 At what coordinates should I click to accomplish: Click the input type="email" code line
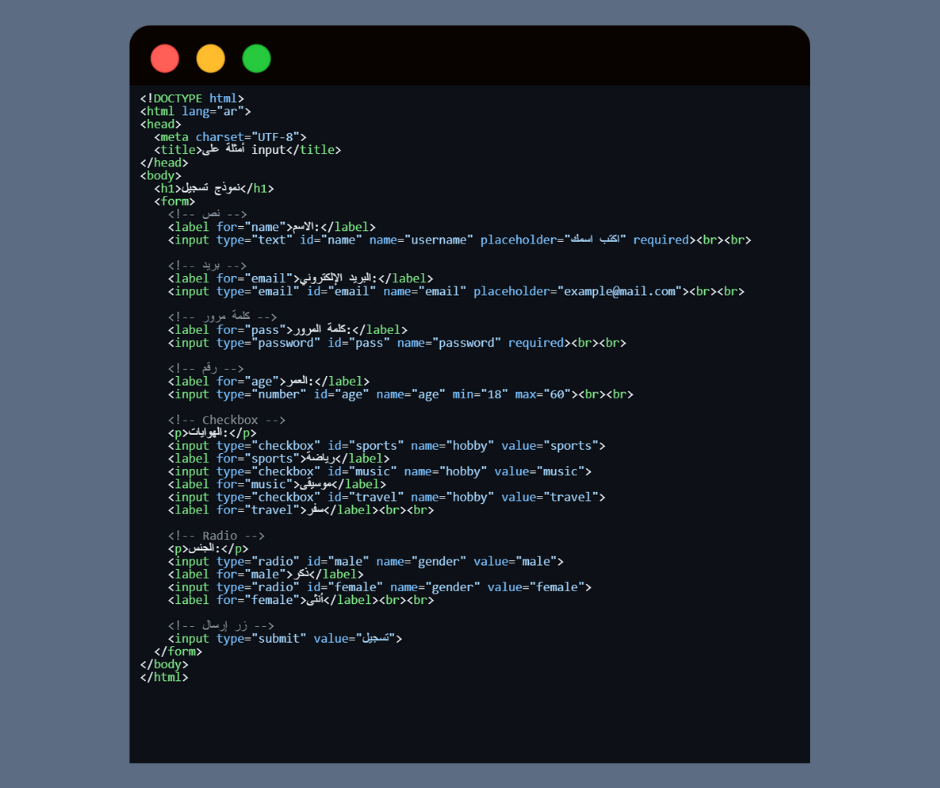[x=455, y=292]
